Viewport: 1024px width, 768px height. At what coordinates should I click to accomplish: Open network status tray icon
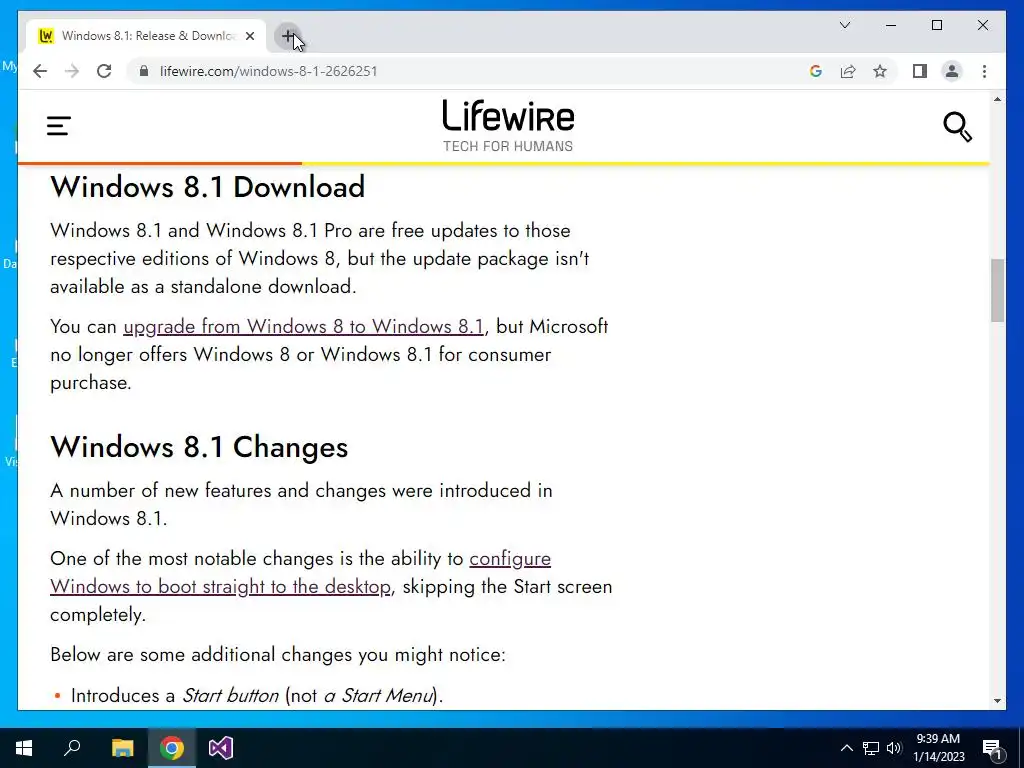pos(871,748)
